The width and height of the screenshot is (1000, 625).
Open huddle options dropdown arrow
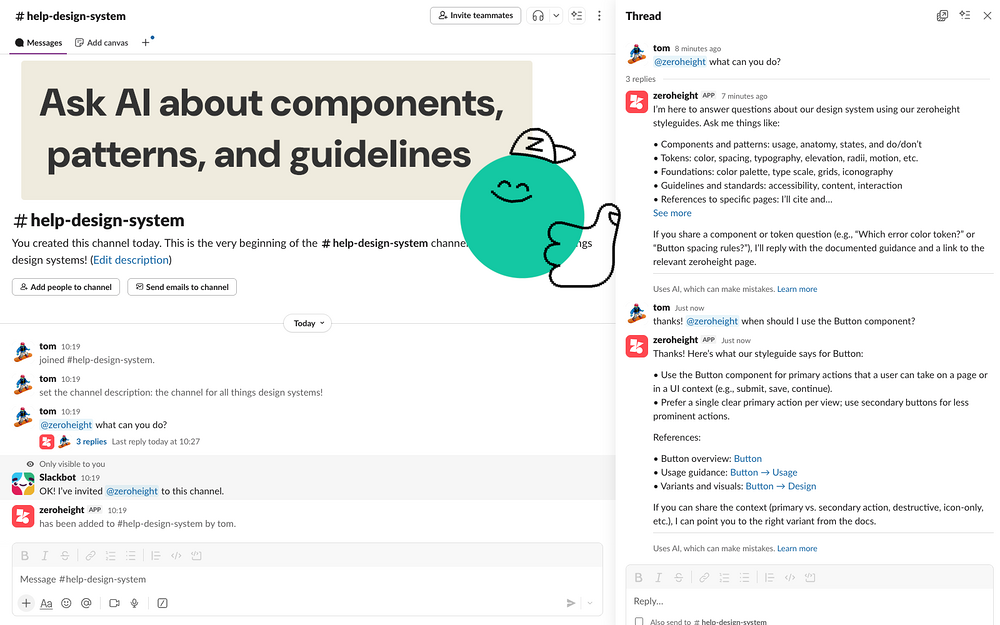pyautogui.click(x=556, y=16)
